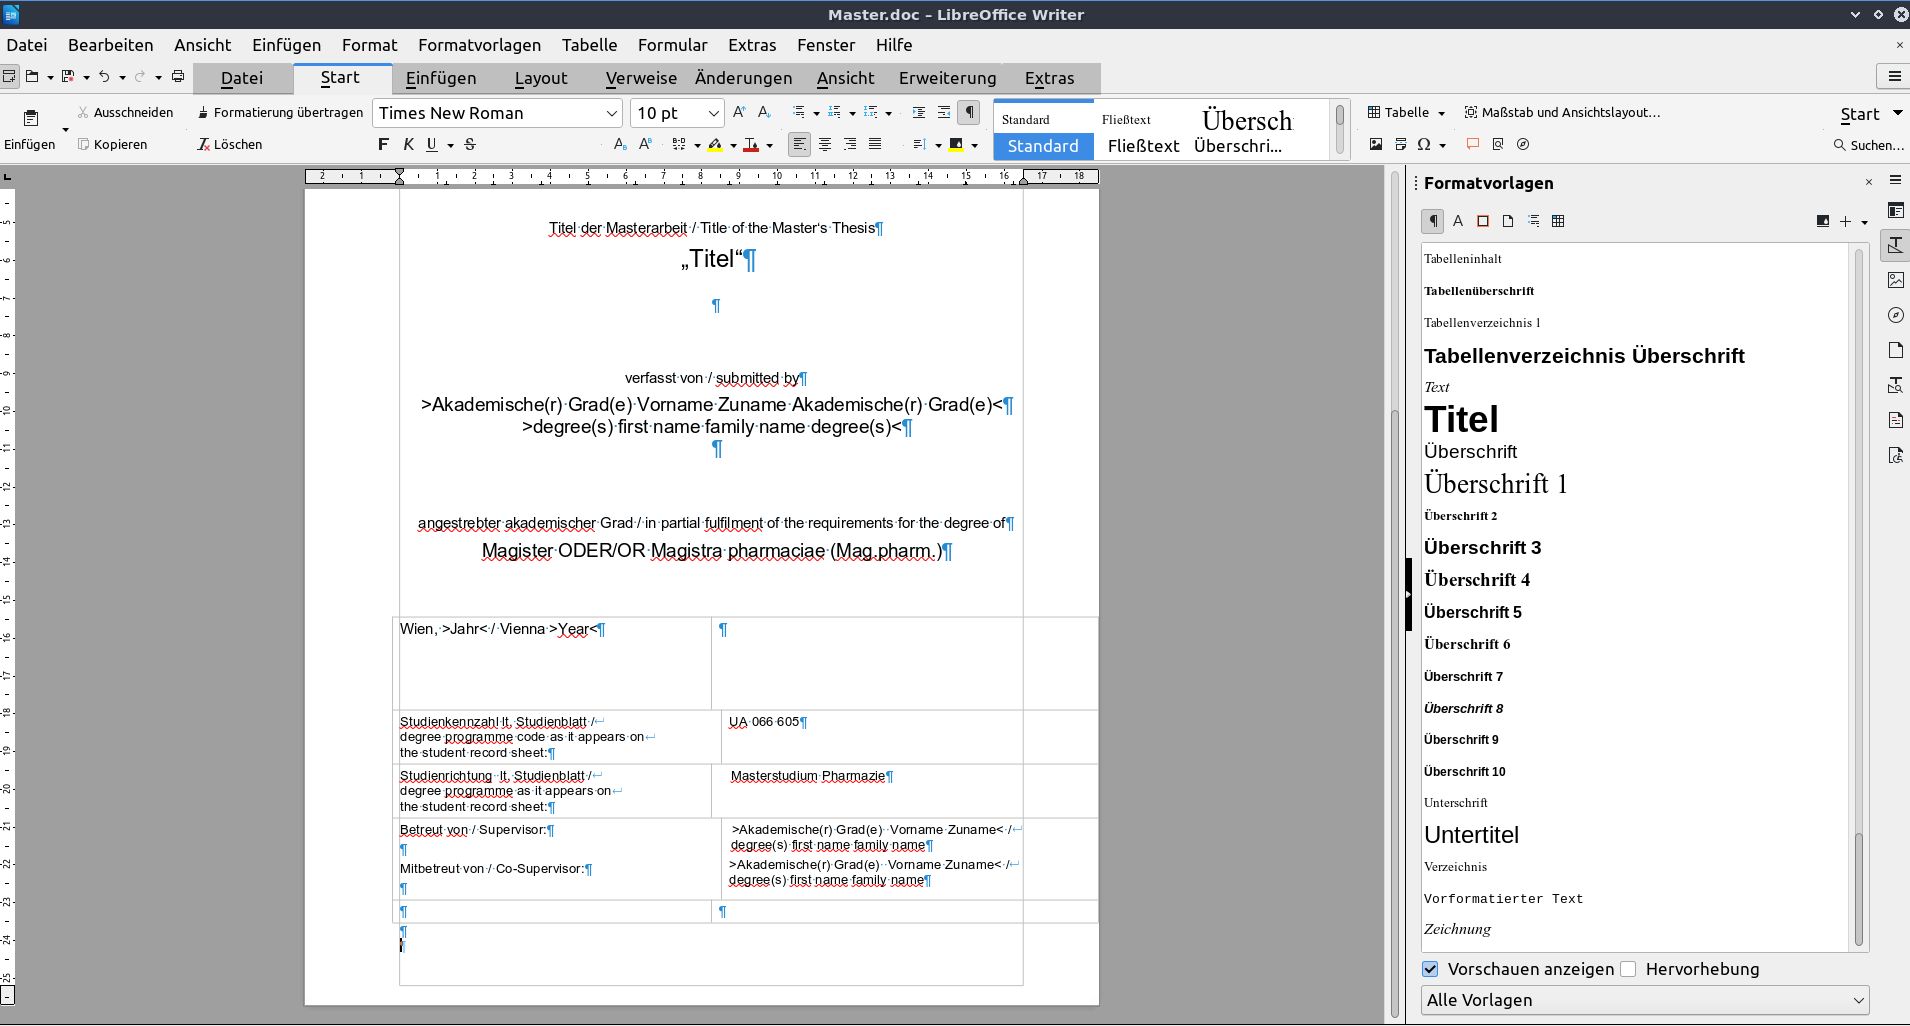Open the font color dropdown arrow

coord(769,145)
